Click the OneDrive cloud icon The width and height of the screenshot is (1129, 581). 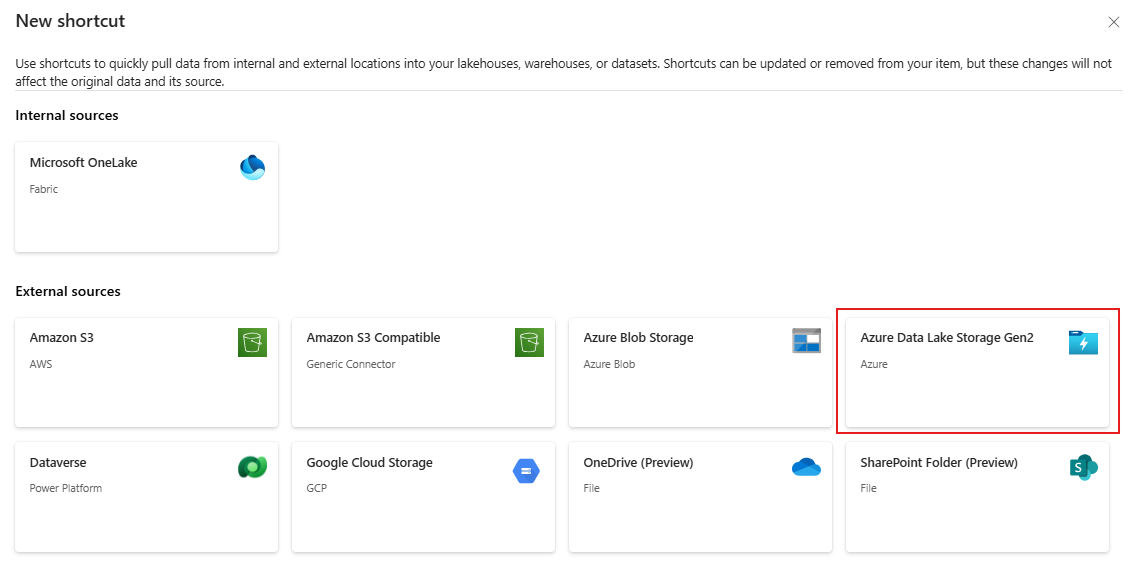point(806,467)
